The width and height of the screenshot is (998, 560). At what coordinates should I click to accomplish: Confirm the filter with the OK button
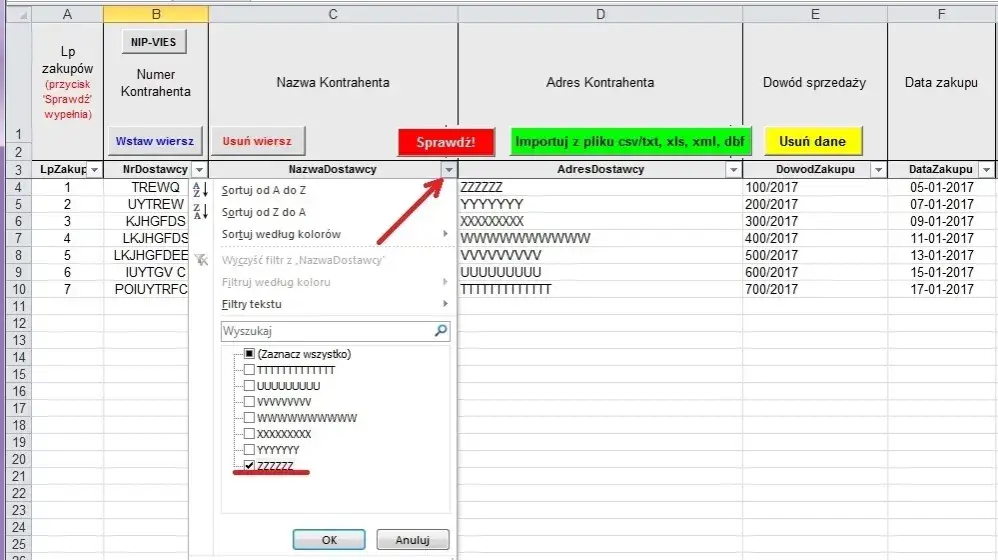click(329, 539)
